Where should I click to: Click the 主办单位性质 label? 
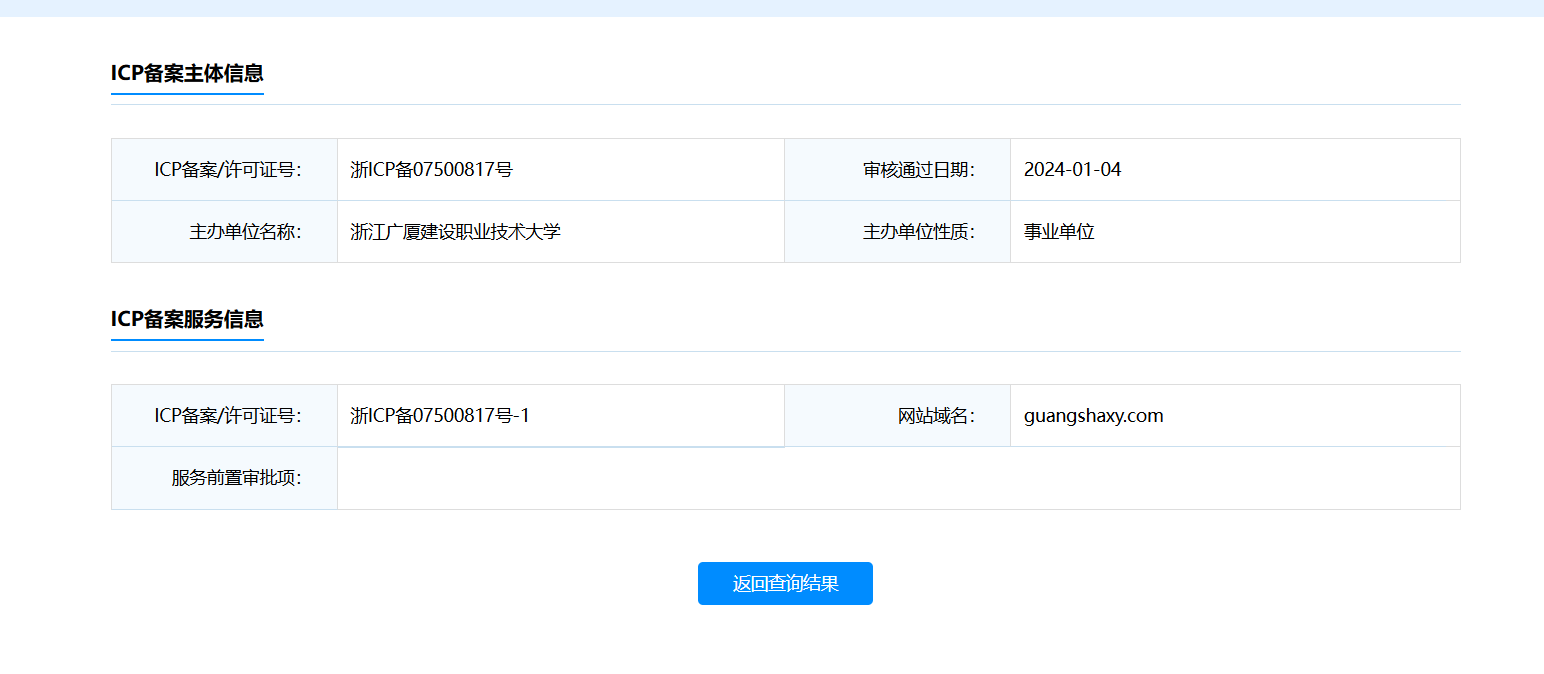click(x=919, y=232)
